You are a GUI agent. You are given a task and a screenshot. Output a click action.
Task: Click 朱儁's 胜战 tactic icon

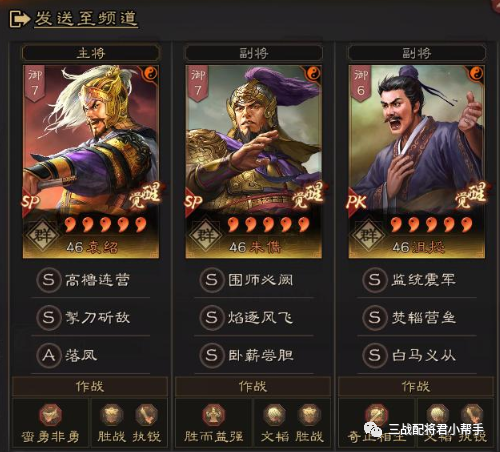(309, 415)
